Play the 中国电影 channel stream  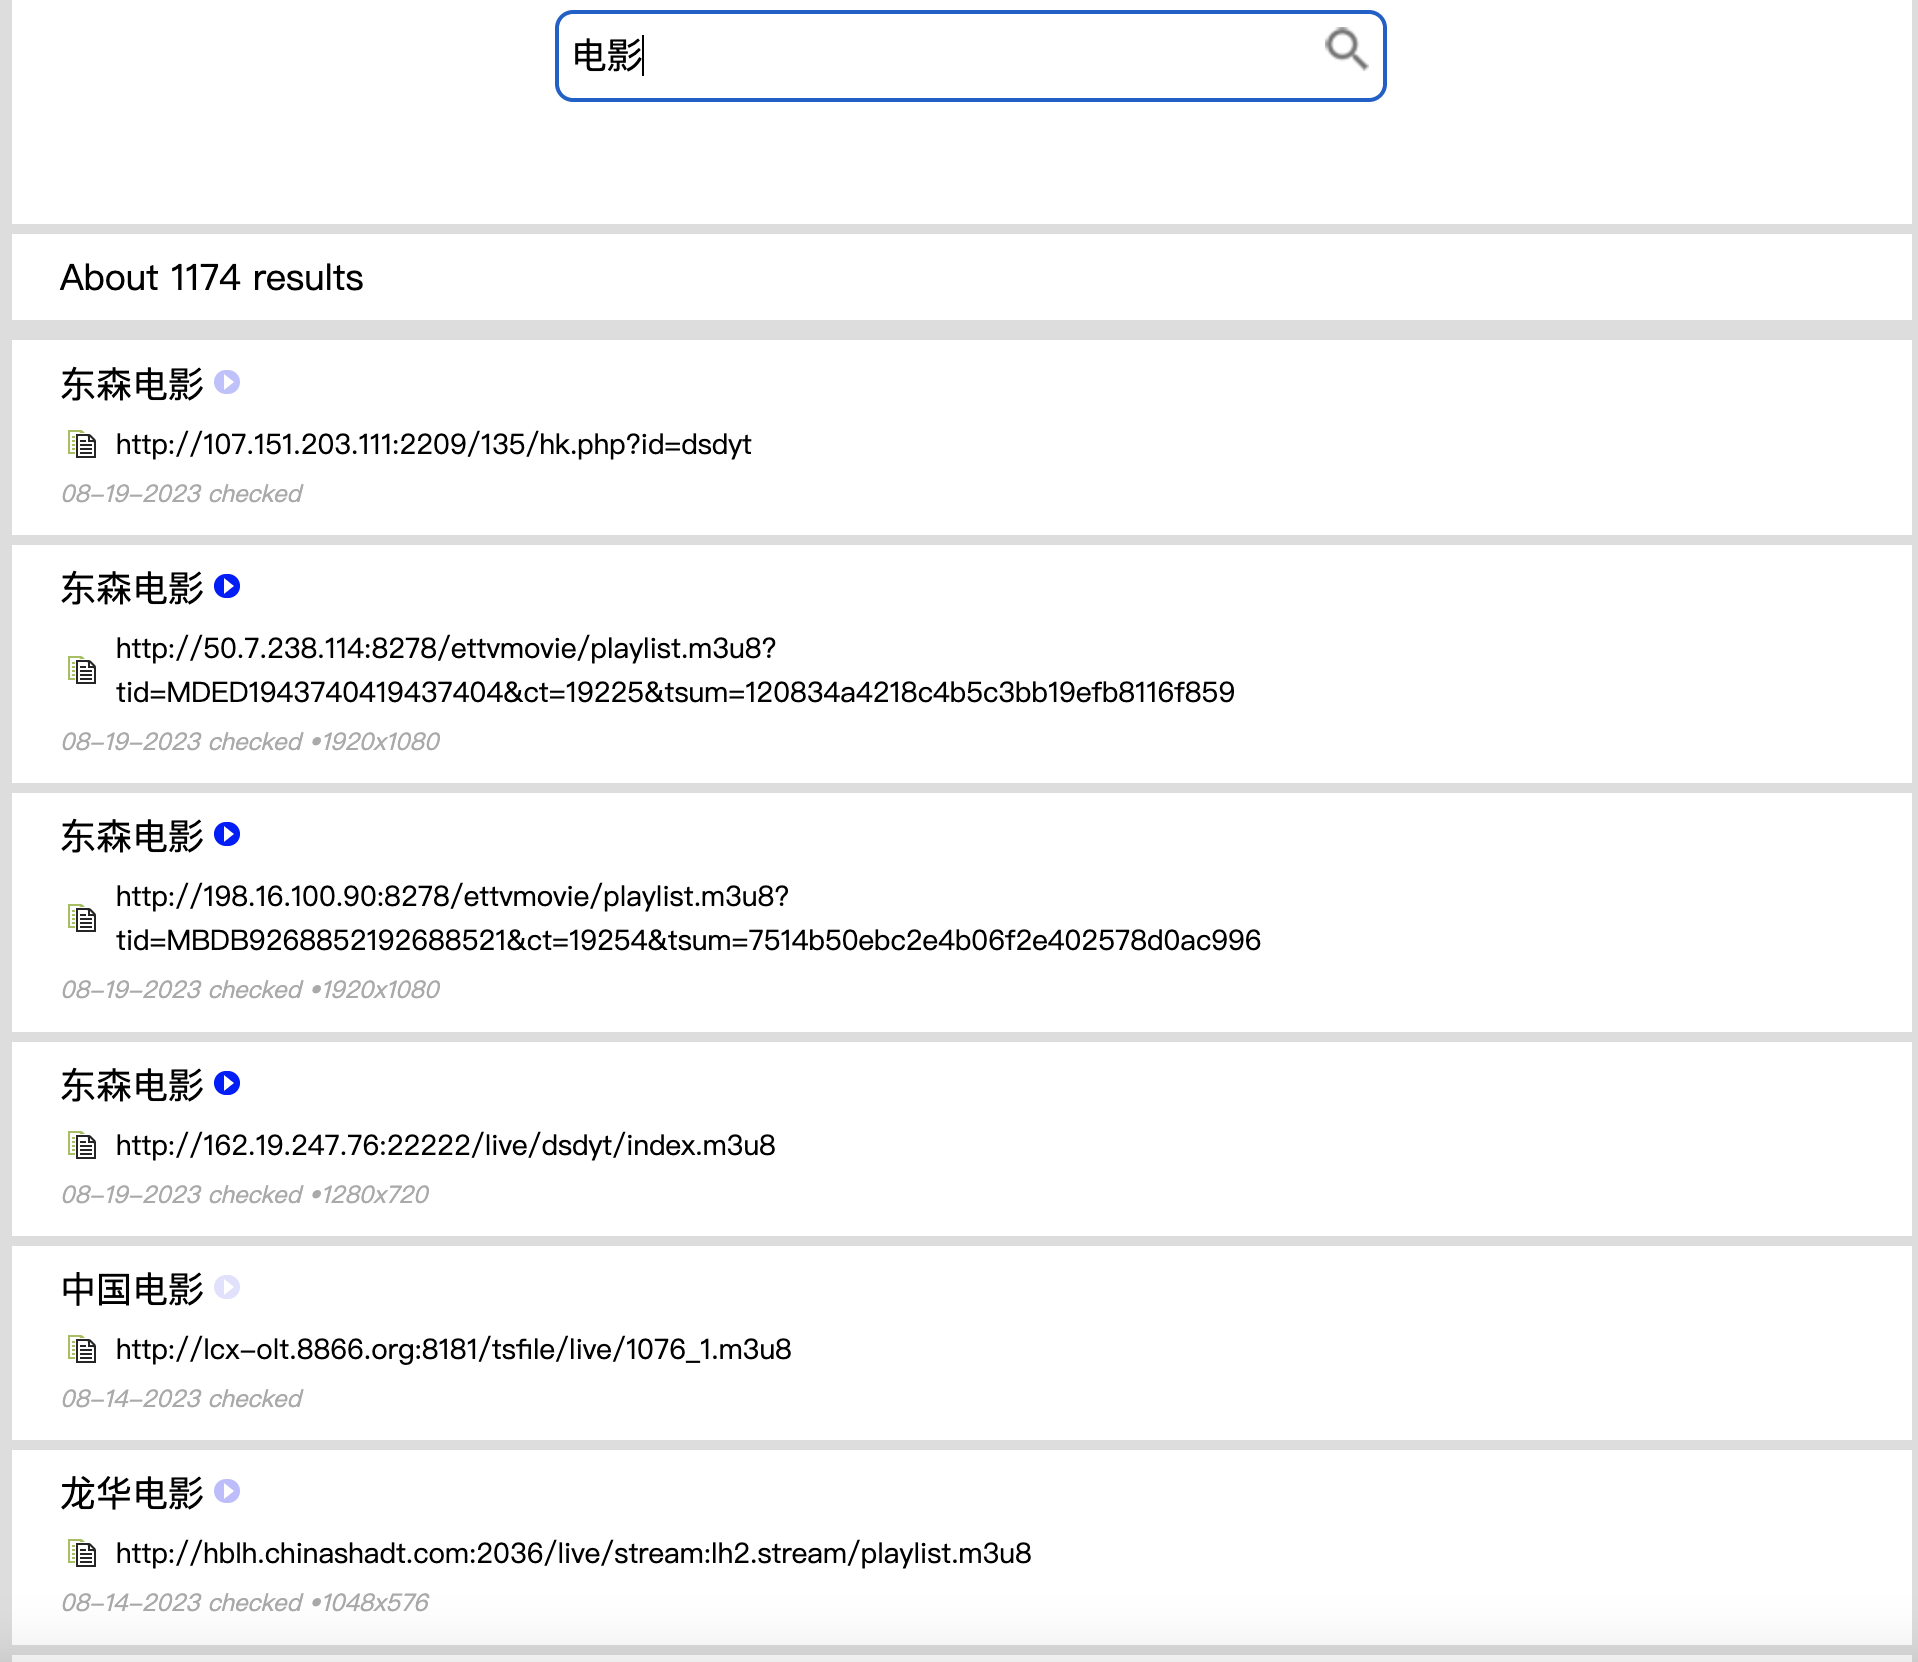tap(227, 1288)
